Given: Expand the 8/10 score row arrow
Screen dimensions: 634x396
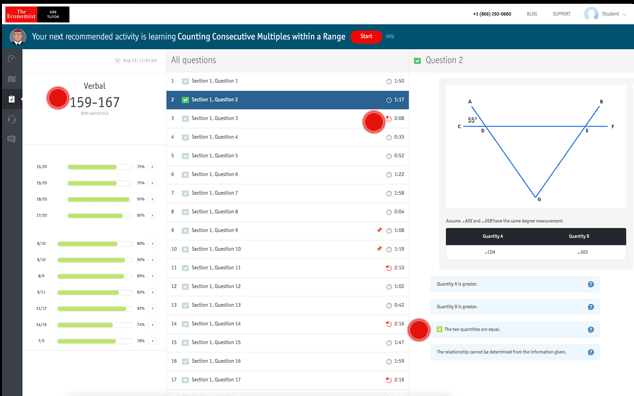Looking at the screenshot, I should 152,244.
